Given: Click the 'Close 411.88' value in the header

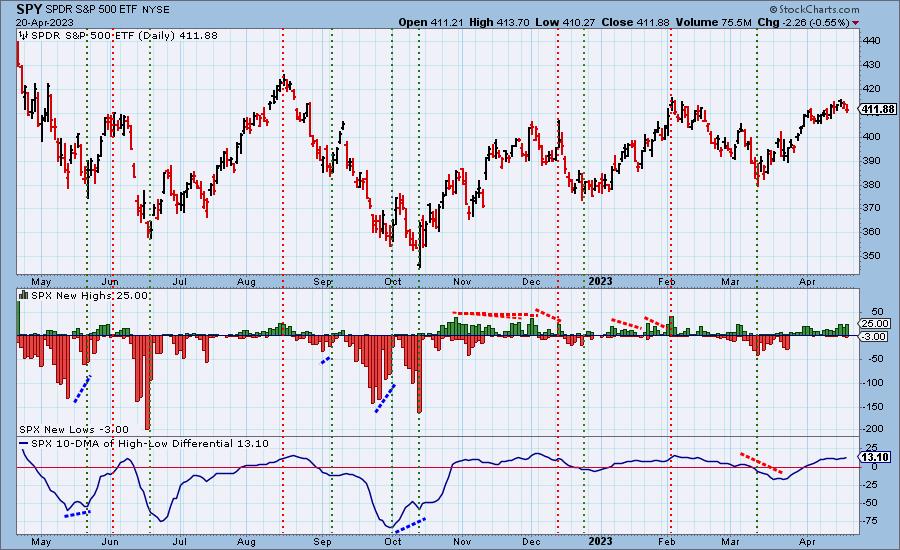Looking at the screenshot, I should [635, 22].
